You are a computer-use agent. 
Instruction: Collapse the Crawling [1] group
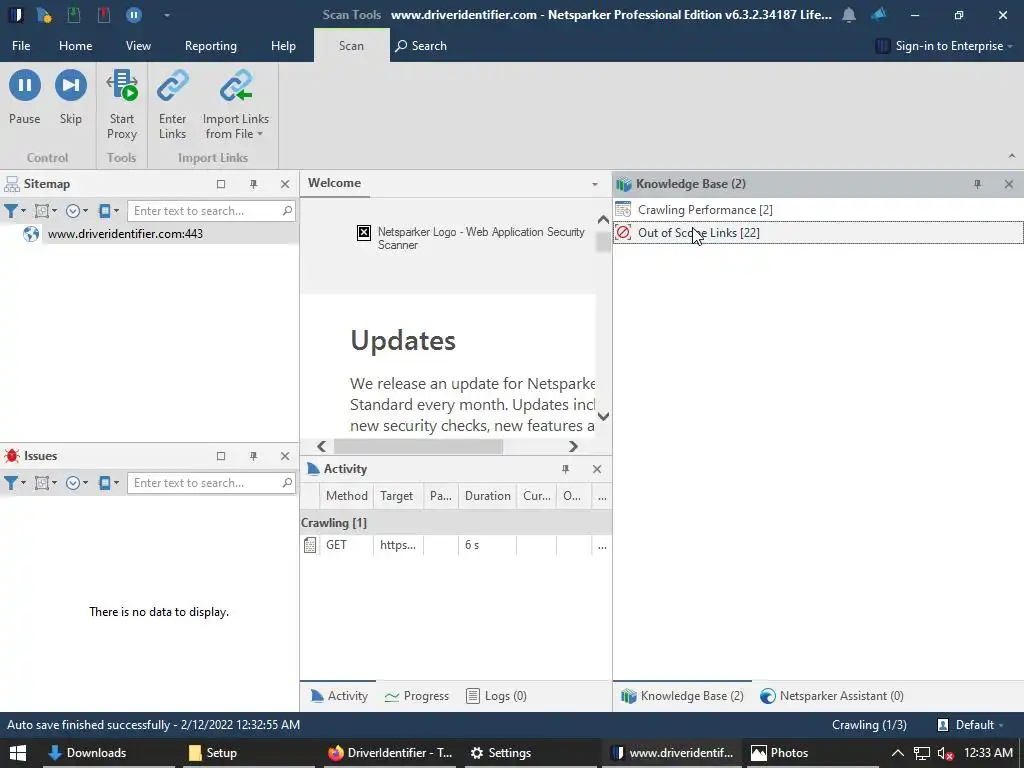tap(334, 522)
